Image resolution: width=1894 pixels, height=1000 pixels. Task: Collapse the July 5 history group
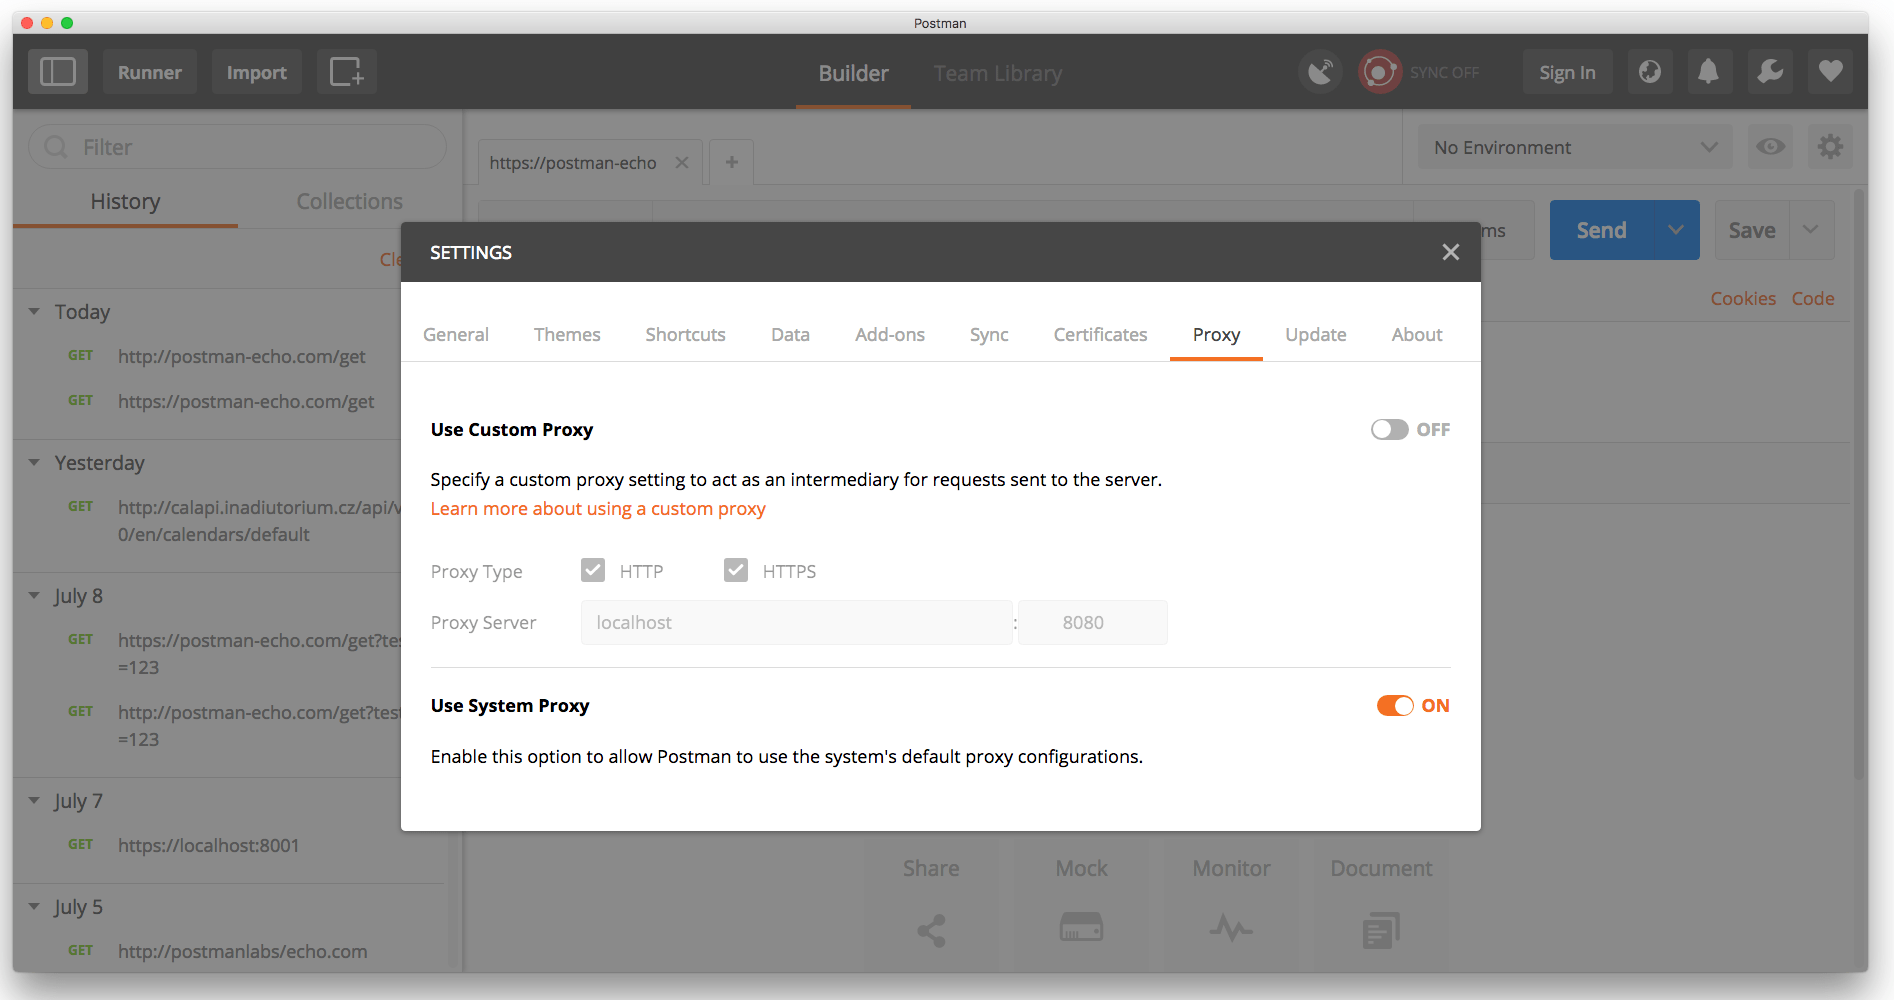(x=34, y=906)
